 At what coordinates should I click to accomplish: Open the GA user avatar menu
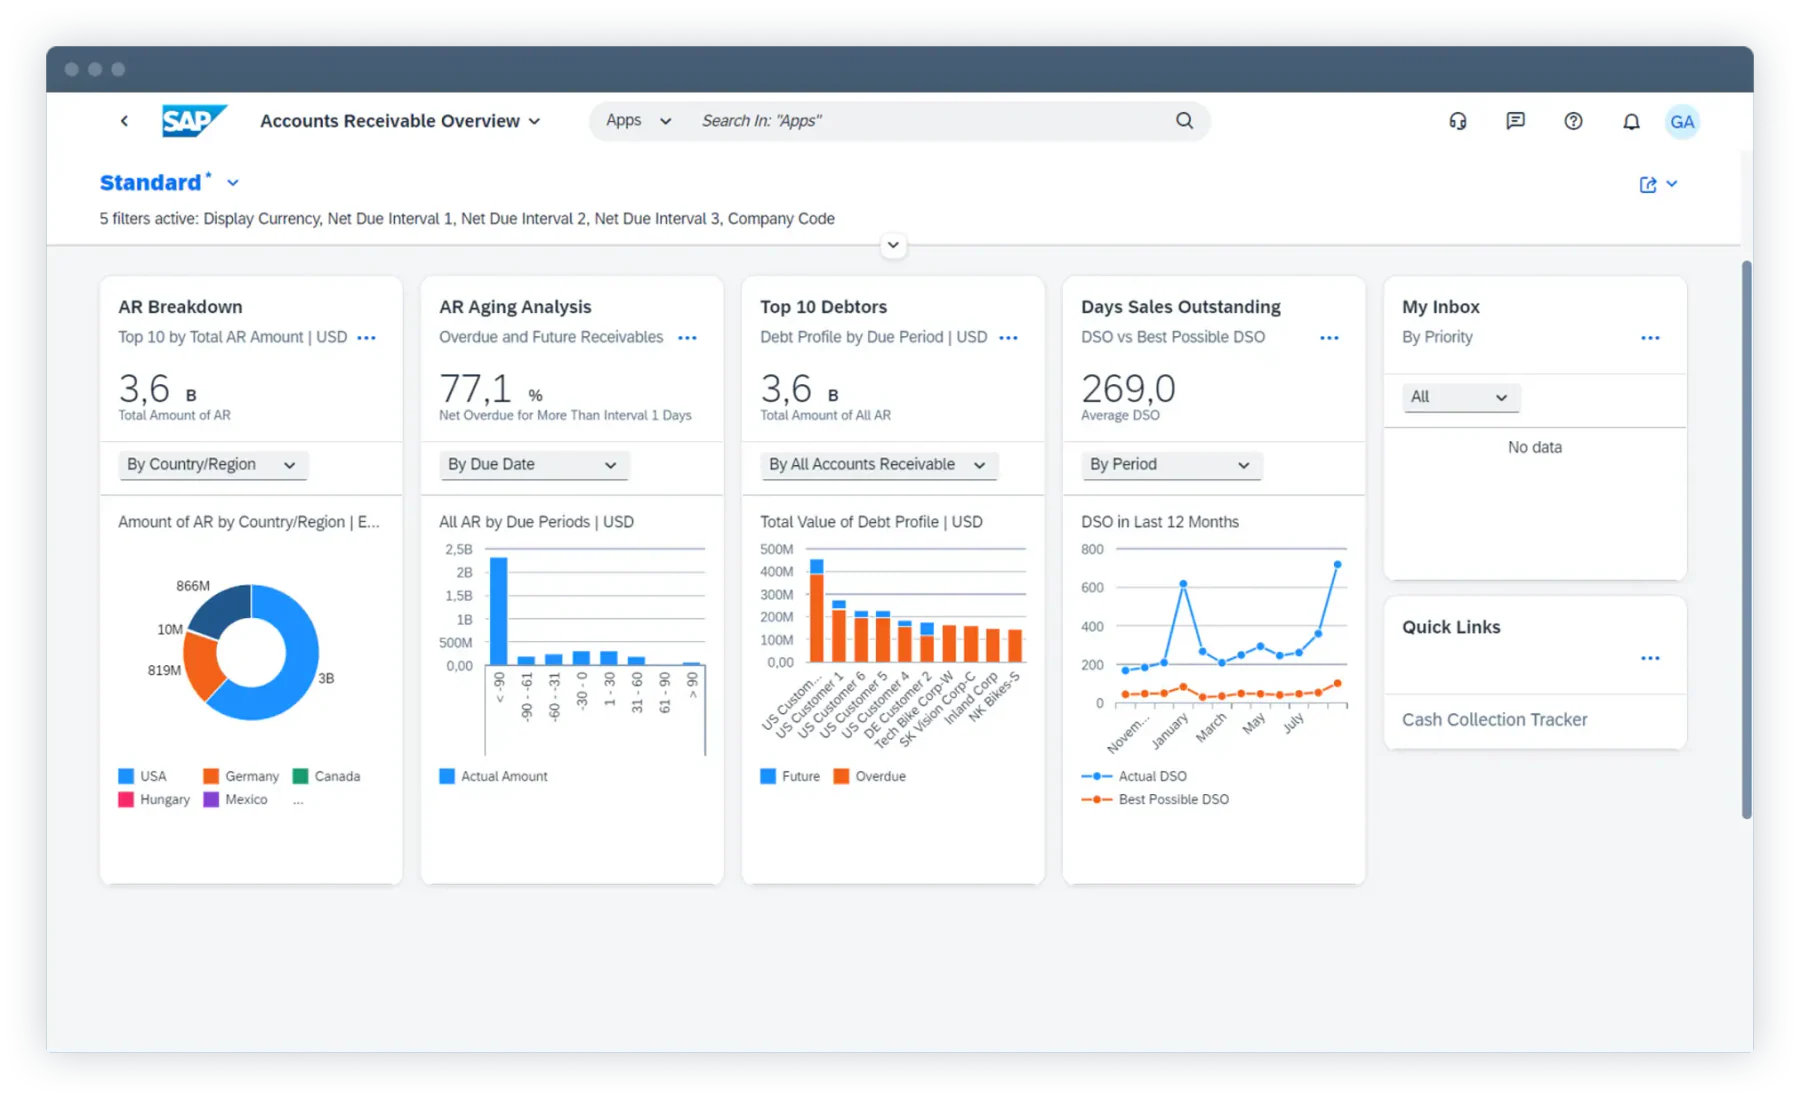pos(1682,121)
